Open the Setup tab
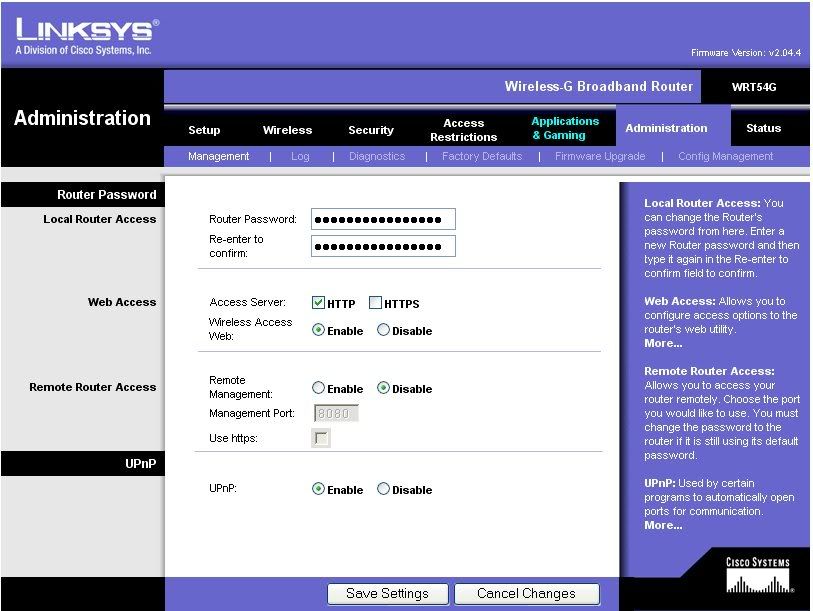 (204, 130)
